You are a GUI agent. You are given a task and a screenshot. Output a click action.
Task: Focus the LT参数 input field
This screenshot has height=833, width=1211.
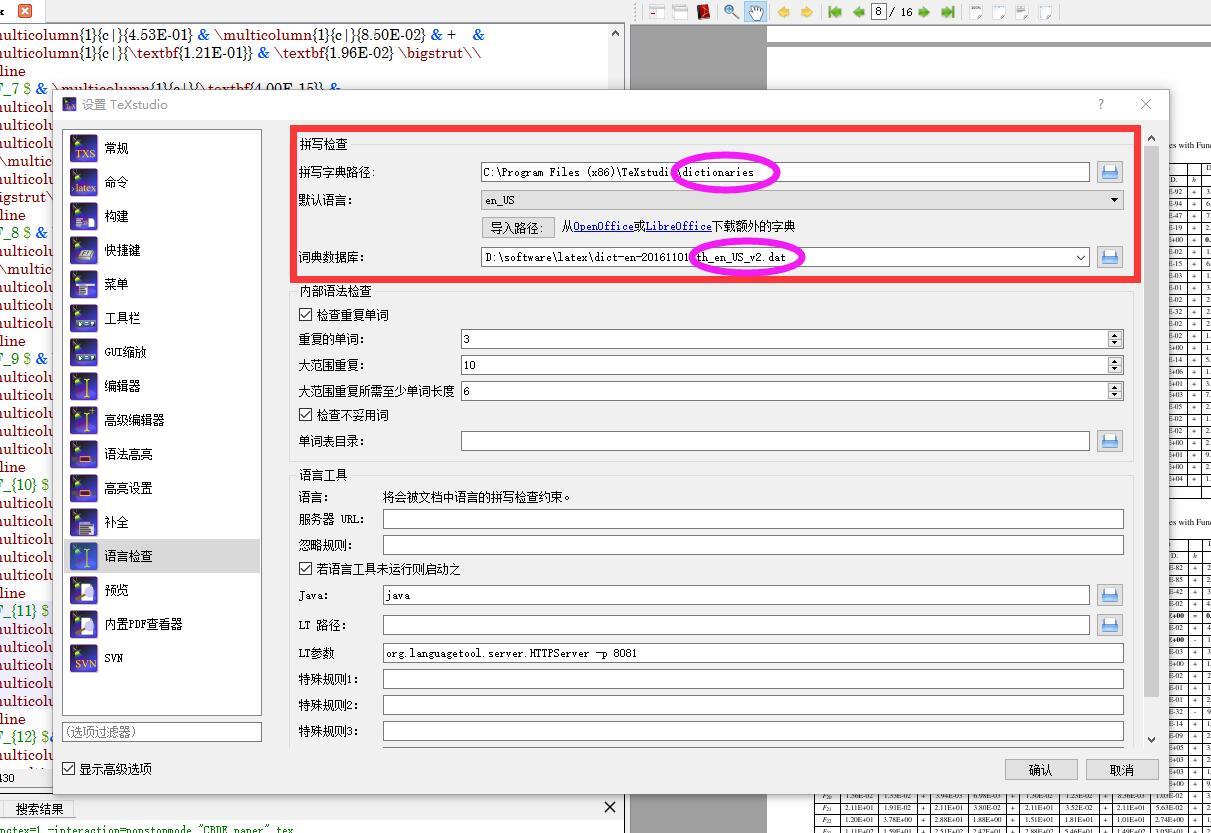[x=753, y=653]
